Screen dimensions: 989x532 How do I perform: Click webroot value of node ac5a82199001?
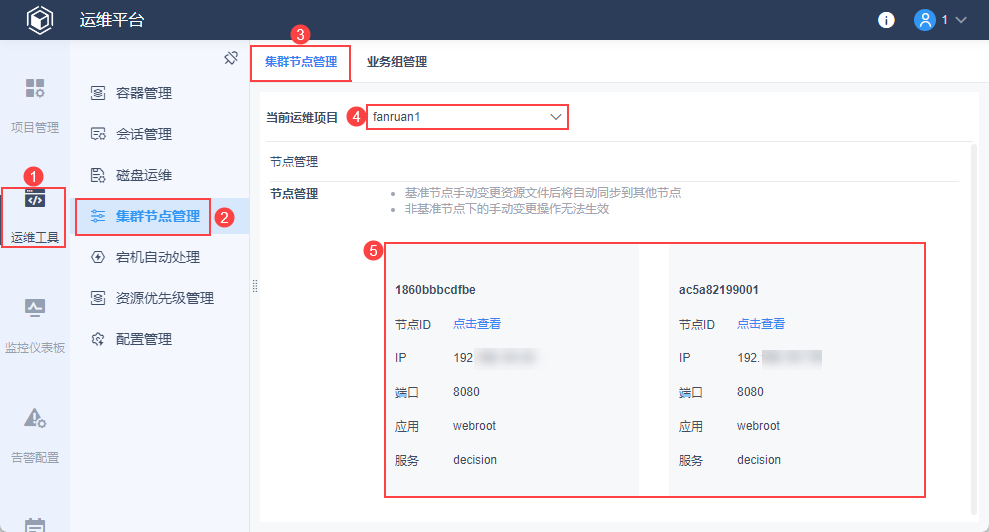point(758,426)
